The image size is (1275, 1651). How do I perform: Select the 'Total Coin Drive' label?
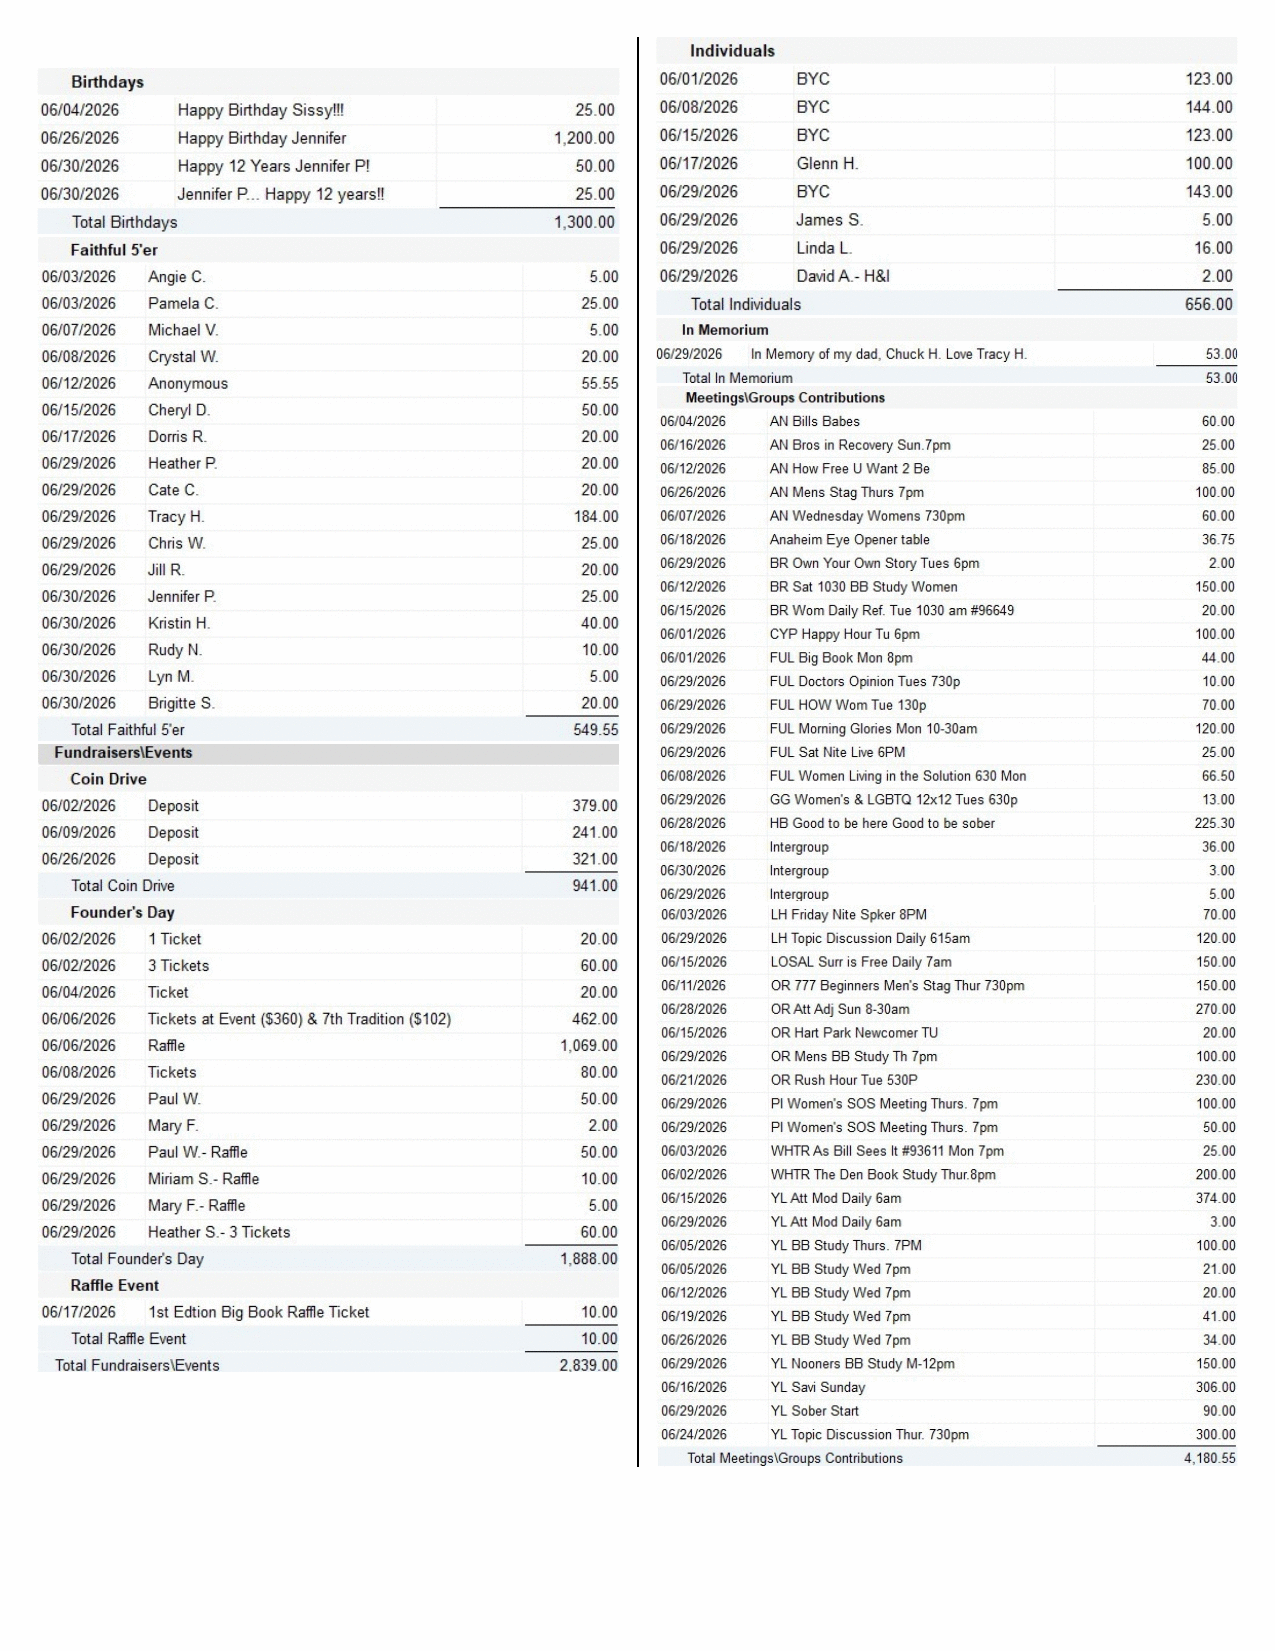coord(122,886)
